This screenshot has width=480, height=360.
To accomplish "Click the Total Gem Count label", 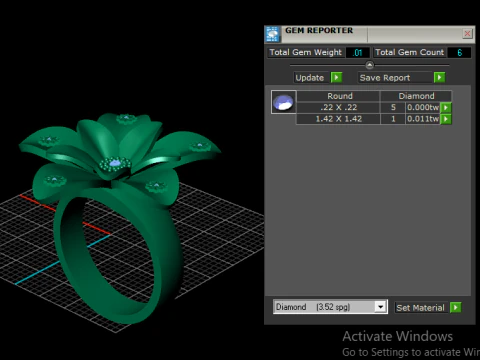I will (409, 52).
